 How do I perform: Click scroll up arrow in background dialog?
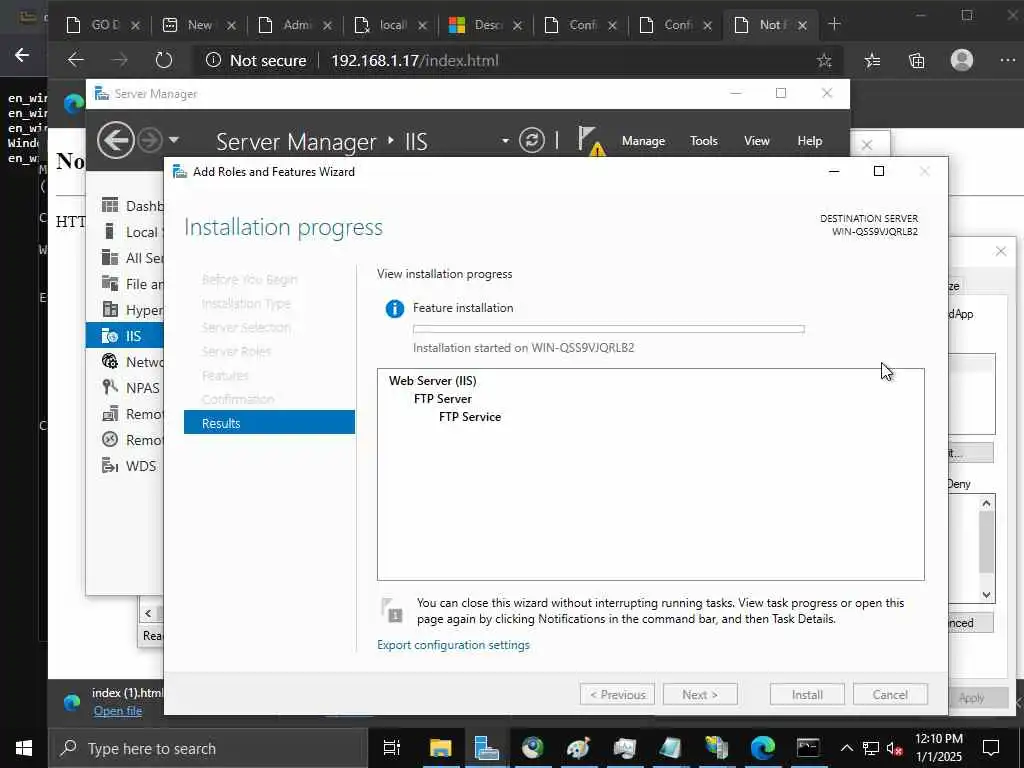986,502
